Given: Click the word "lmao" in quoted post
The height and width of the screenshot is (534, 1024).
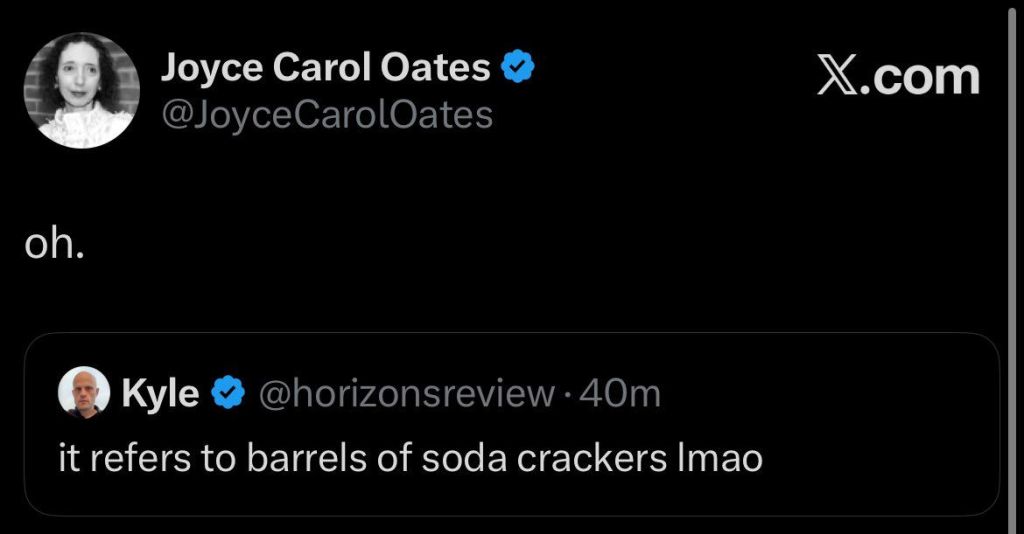Looking at the screenshot, I should pos(718,458).
